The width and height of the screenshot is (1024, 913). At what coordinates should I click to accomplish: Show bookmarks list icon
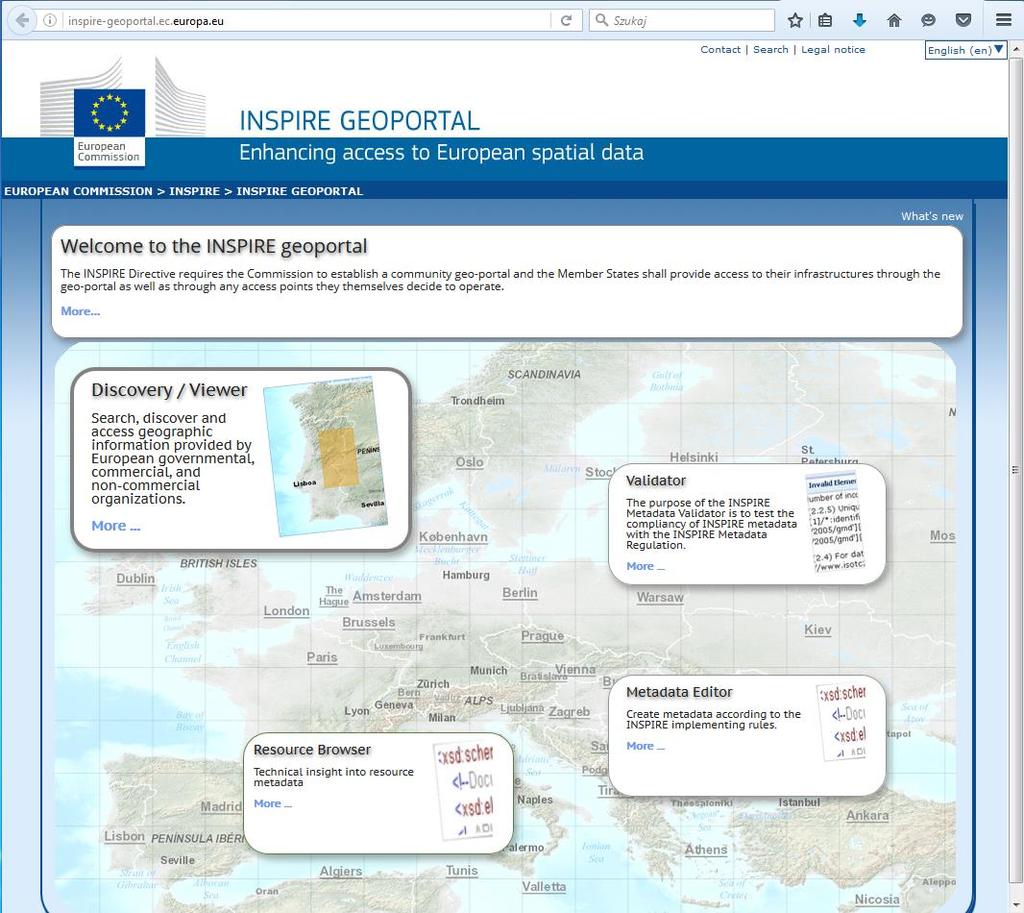825,20
